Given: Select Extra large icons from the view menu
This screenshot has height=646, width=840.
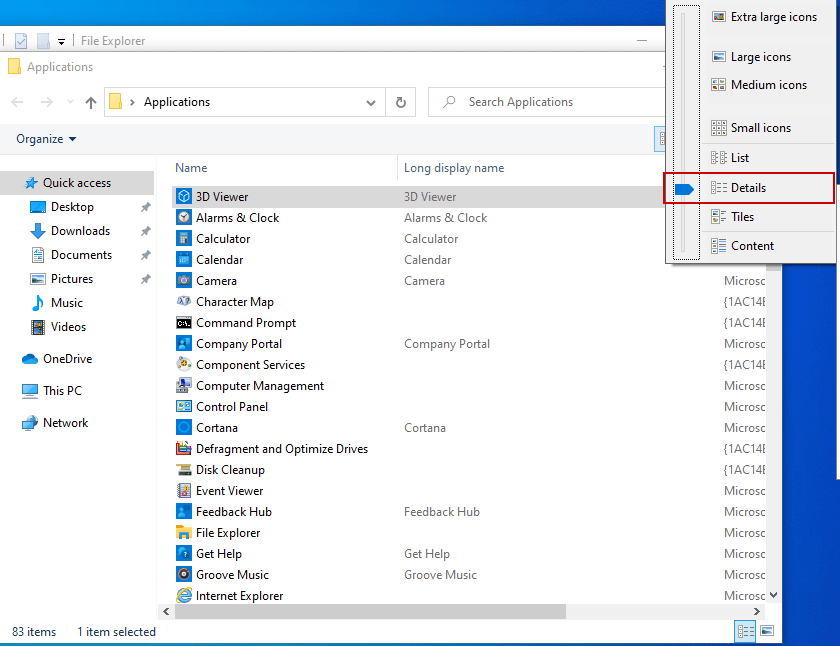Looking at the screenshot, I should pyautogui.click(x=773, y=17).
